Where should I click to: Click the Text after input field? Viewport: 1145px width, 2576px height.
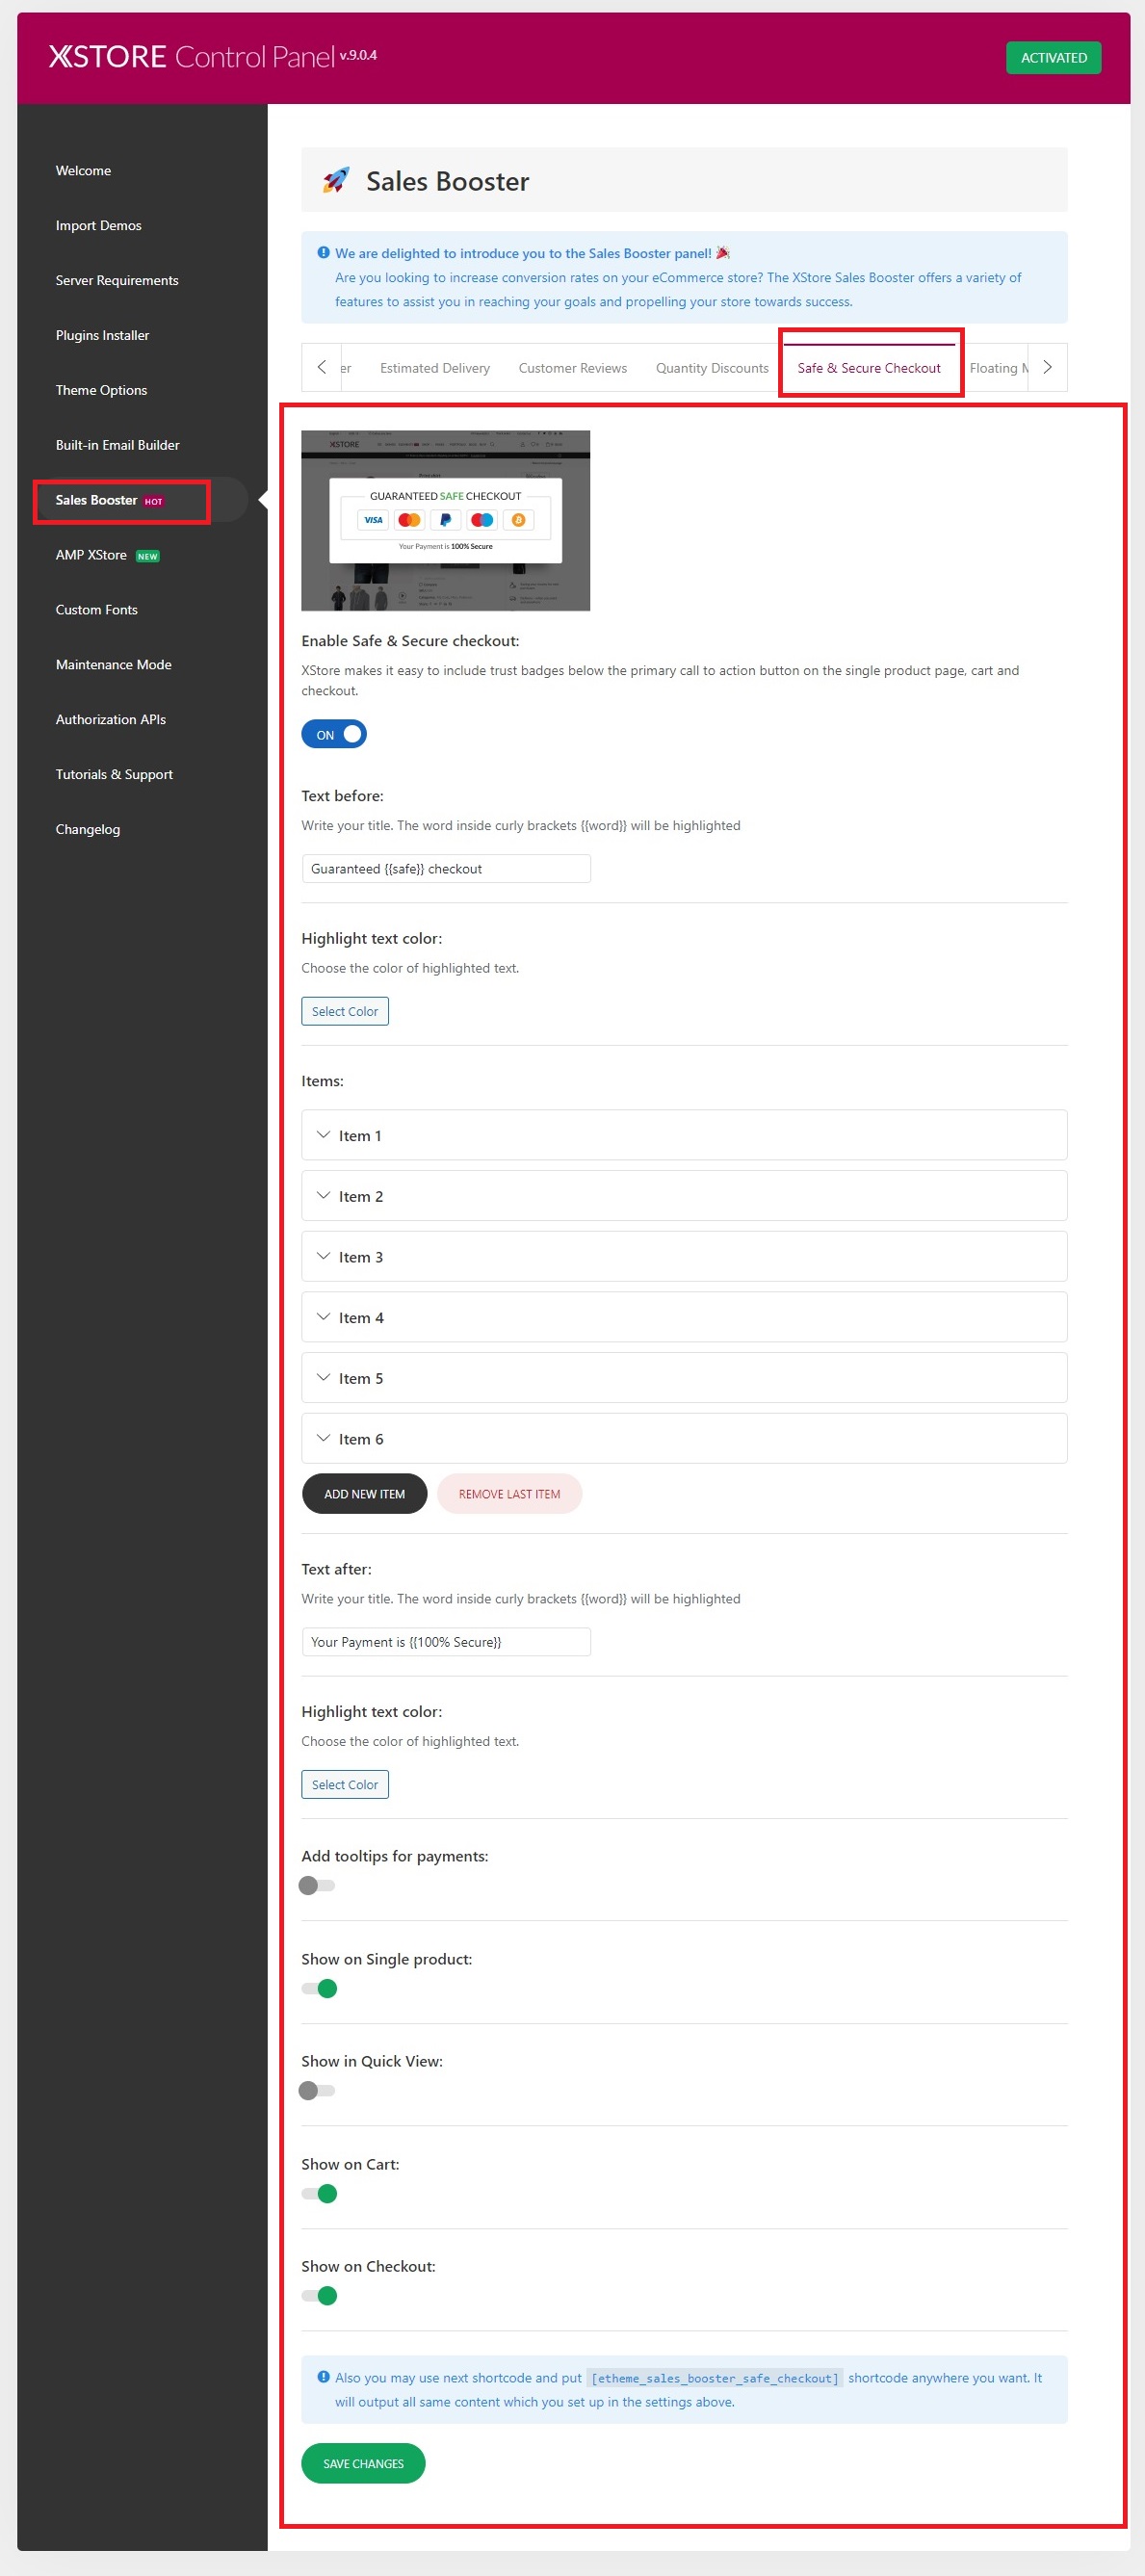pyautogui.click(x=446, y=1642)
